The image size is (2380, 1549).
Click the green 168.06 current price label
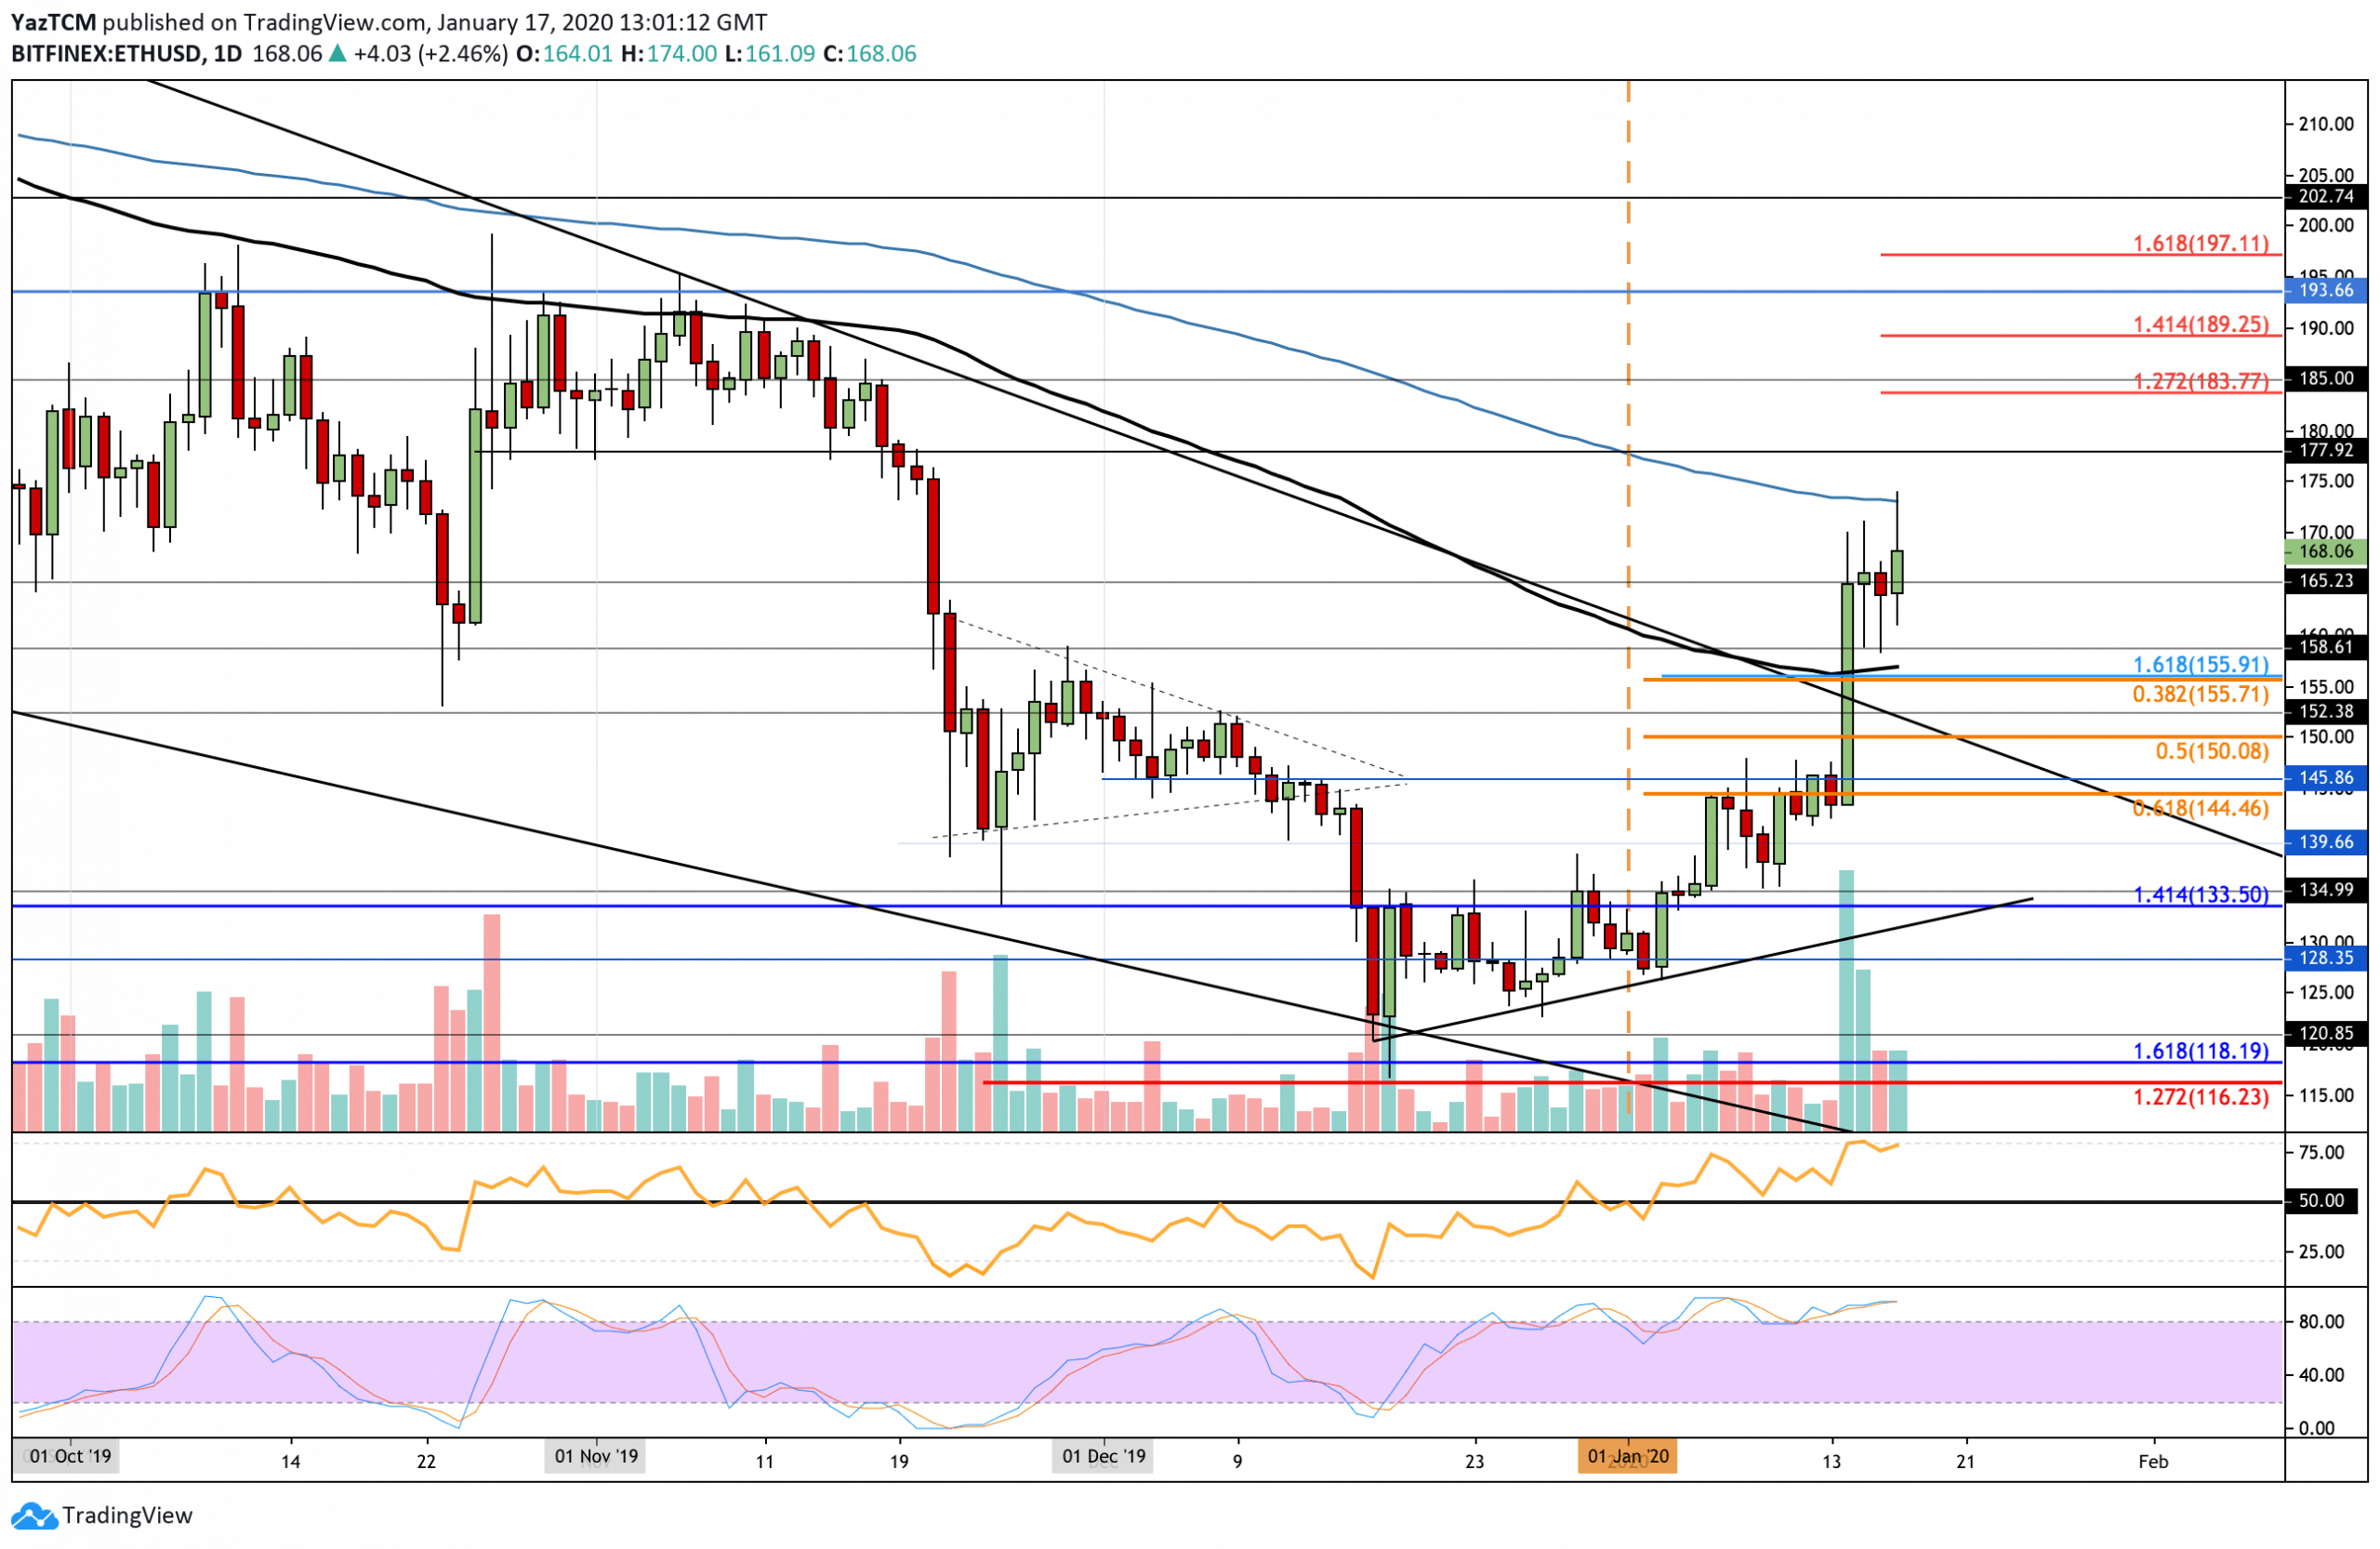click(2326, 551)
